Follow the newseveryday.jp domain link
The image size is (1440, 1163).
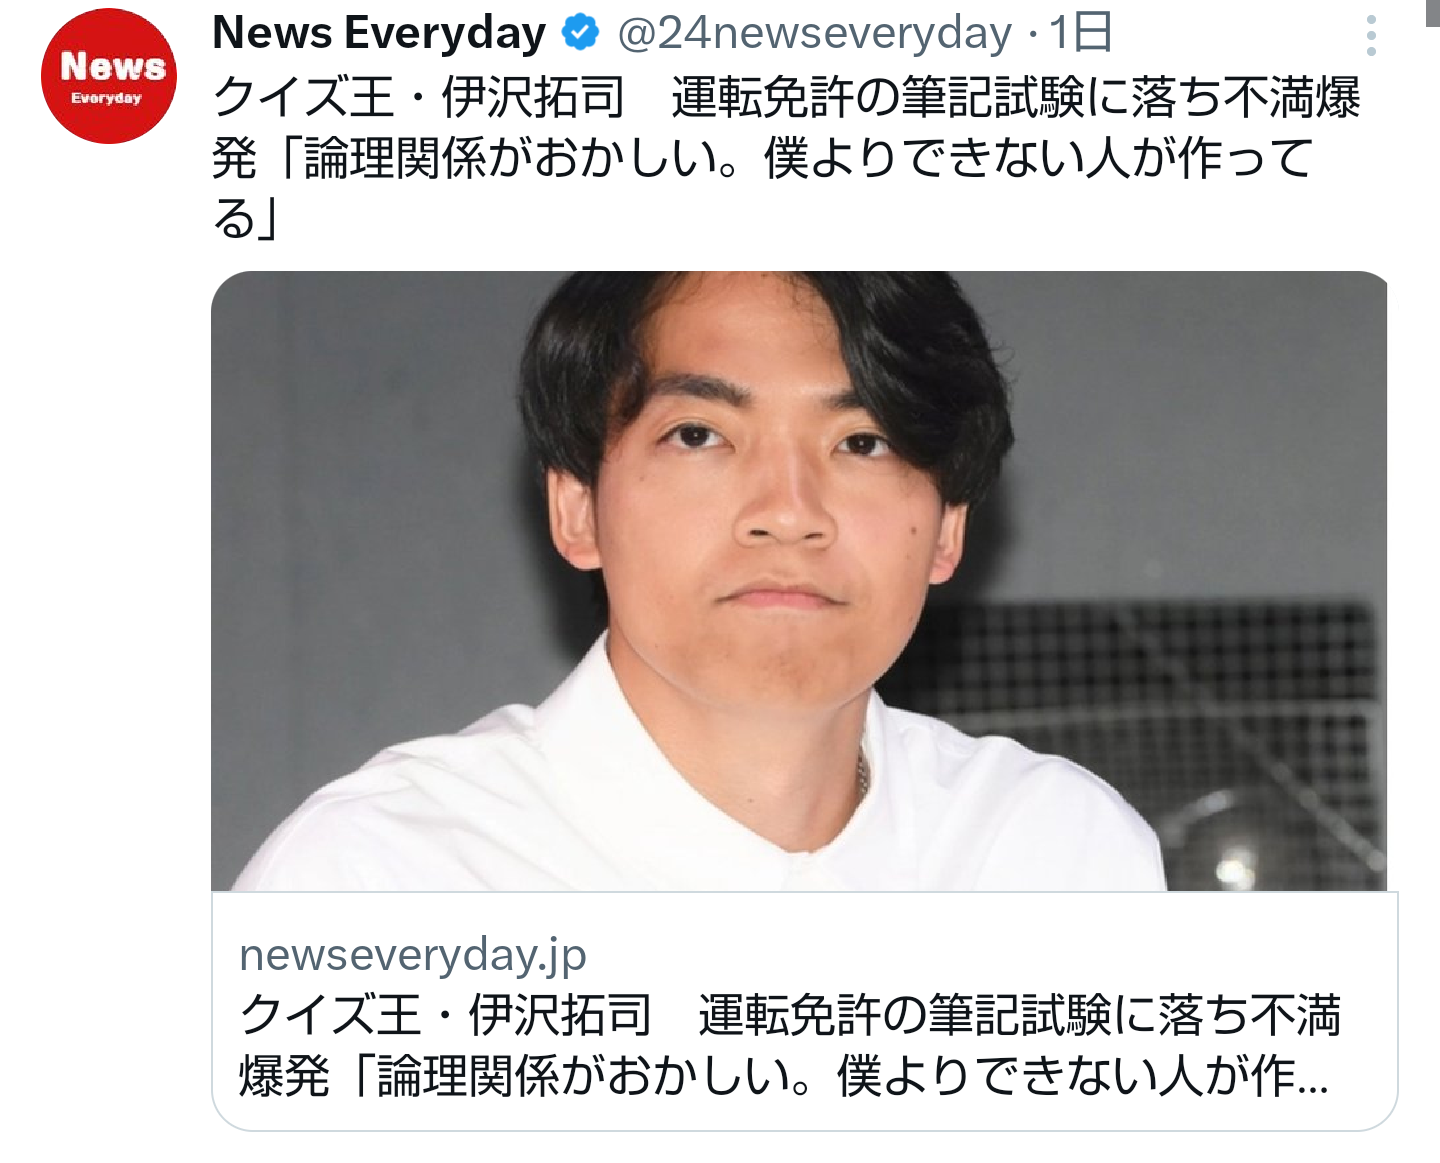413,955
